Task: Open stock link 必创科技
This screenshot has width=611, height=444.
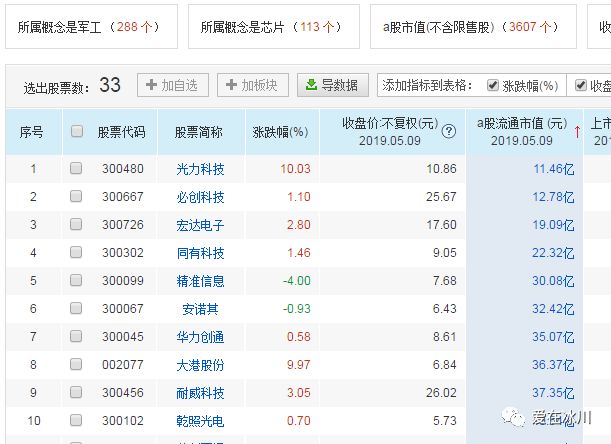Action: pyautogui.click(x=200, y=197)
